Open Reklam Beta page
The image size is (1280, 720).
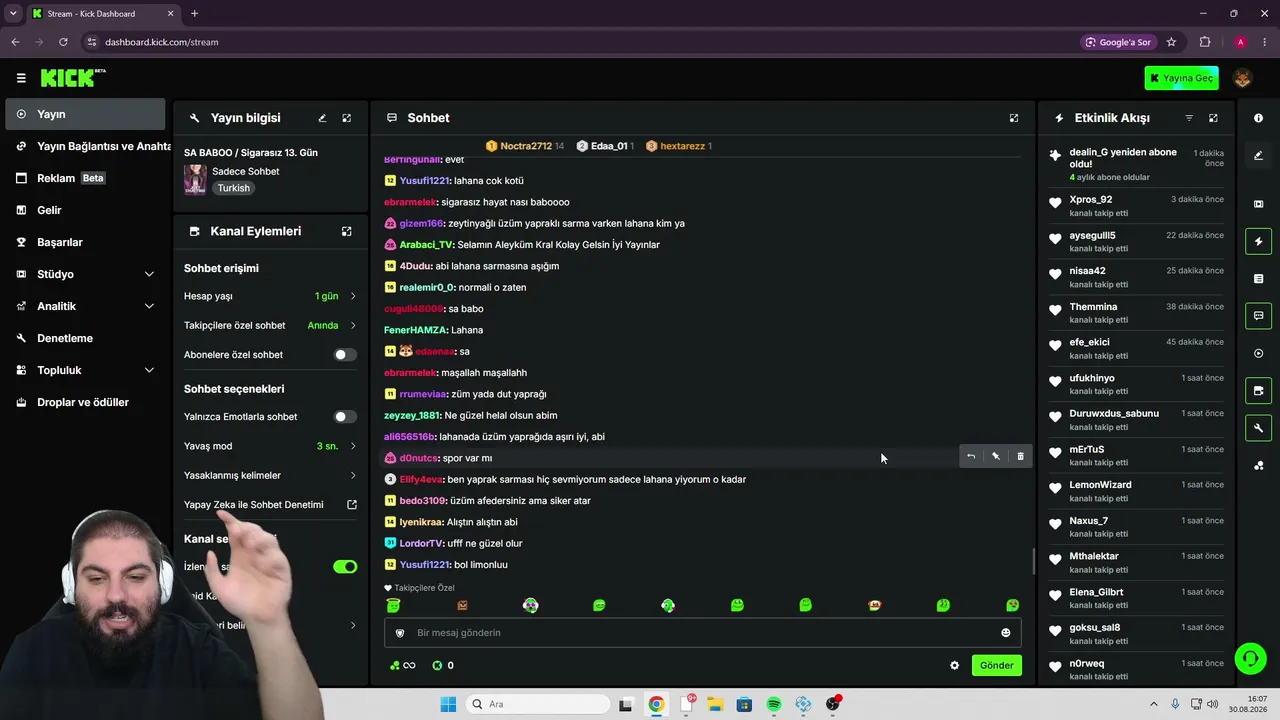click(x=85, y=178)
